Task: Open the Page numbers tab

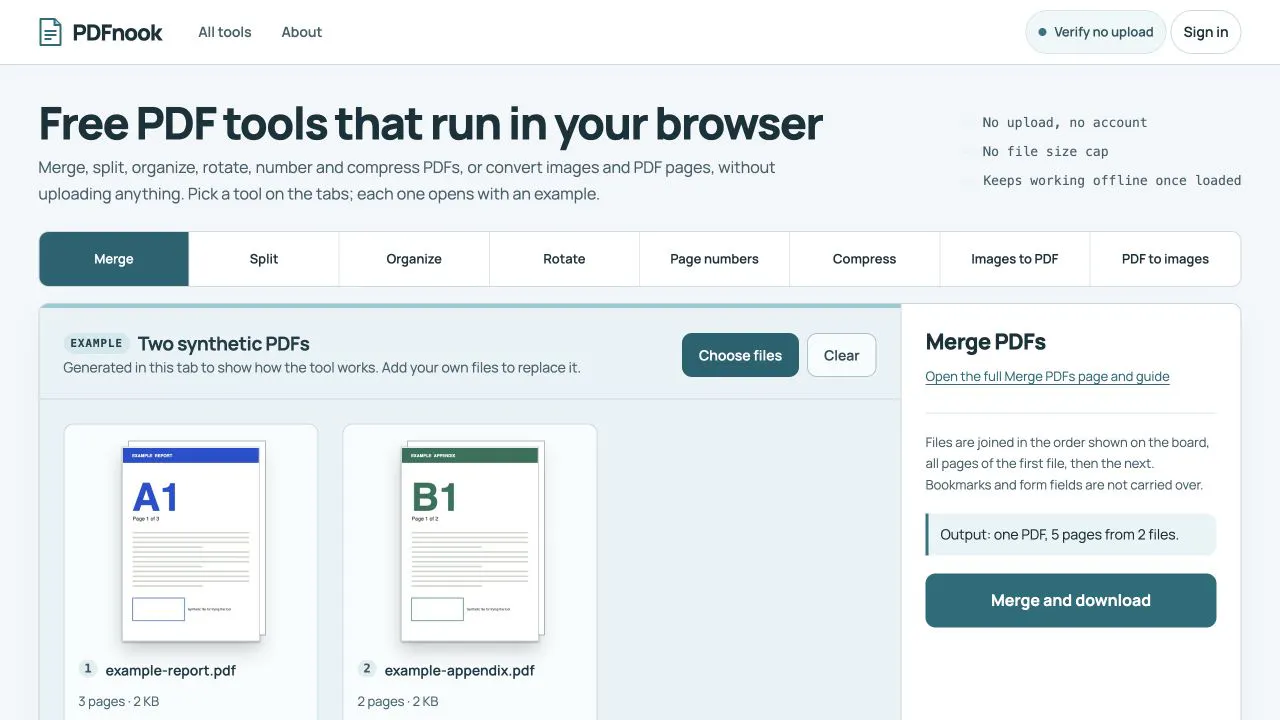Action: [x=714, y=259]
